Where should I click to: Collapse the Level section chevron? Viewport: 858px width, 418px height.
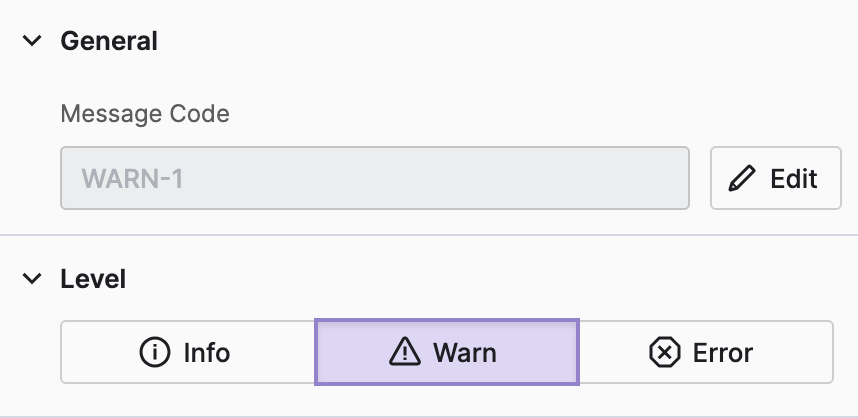[x=33, y=279]
